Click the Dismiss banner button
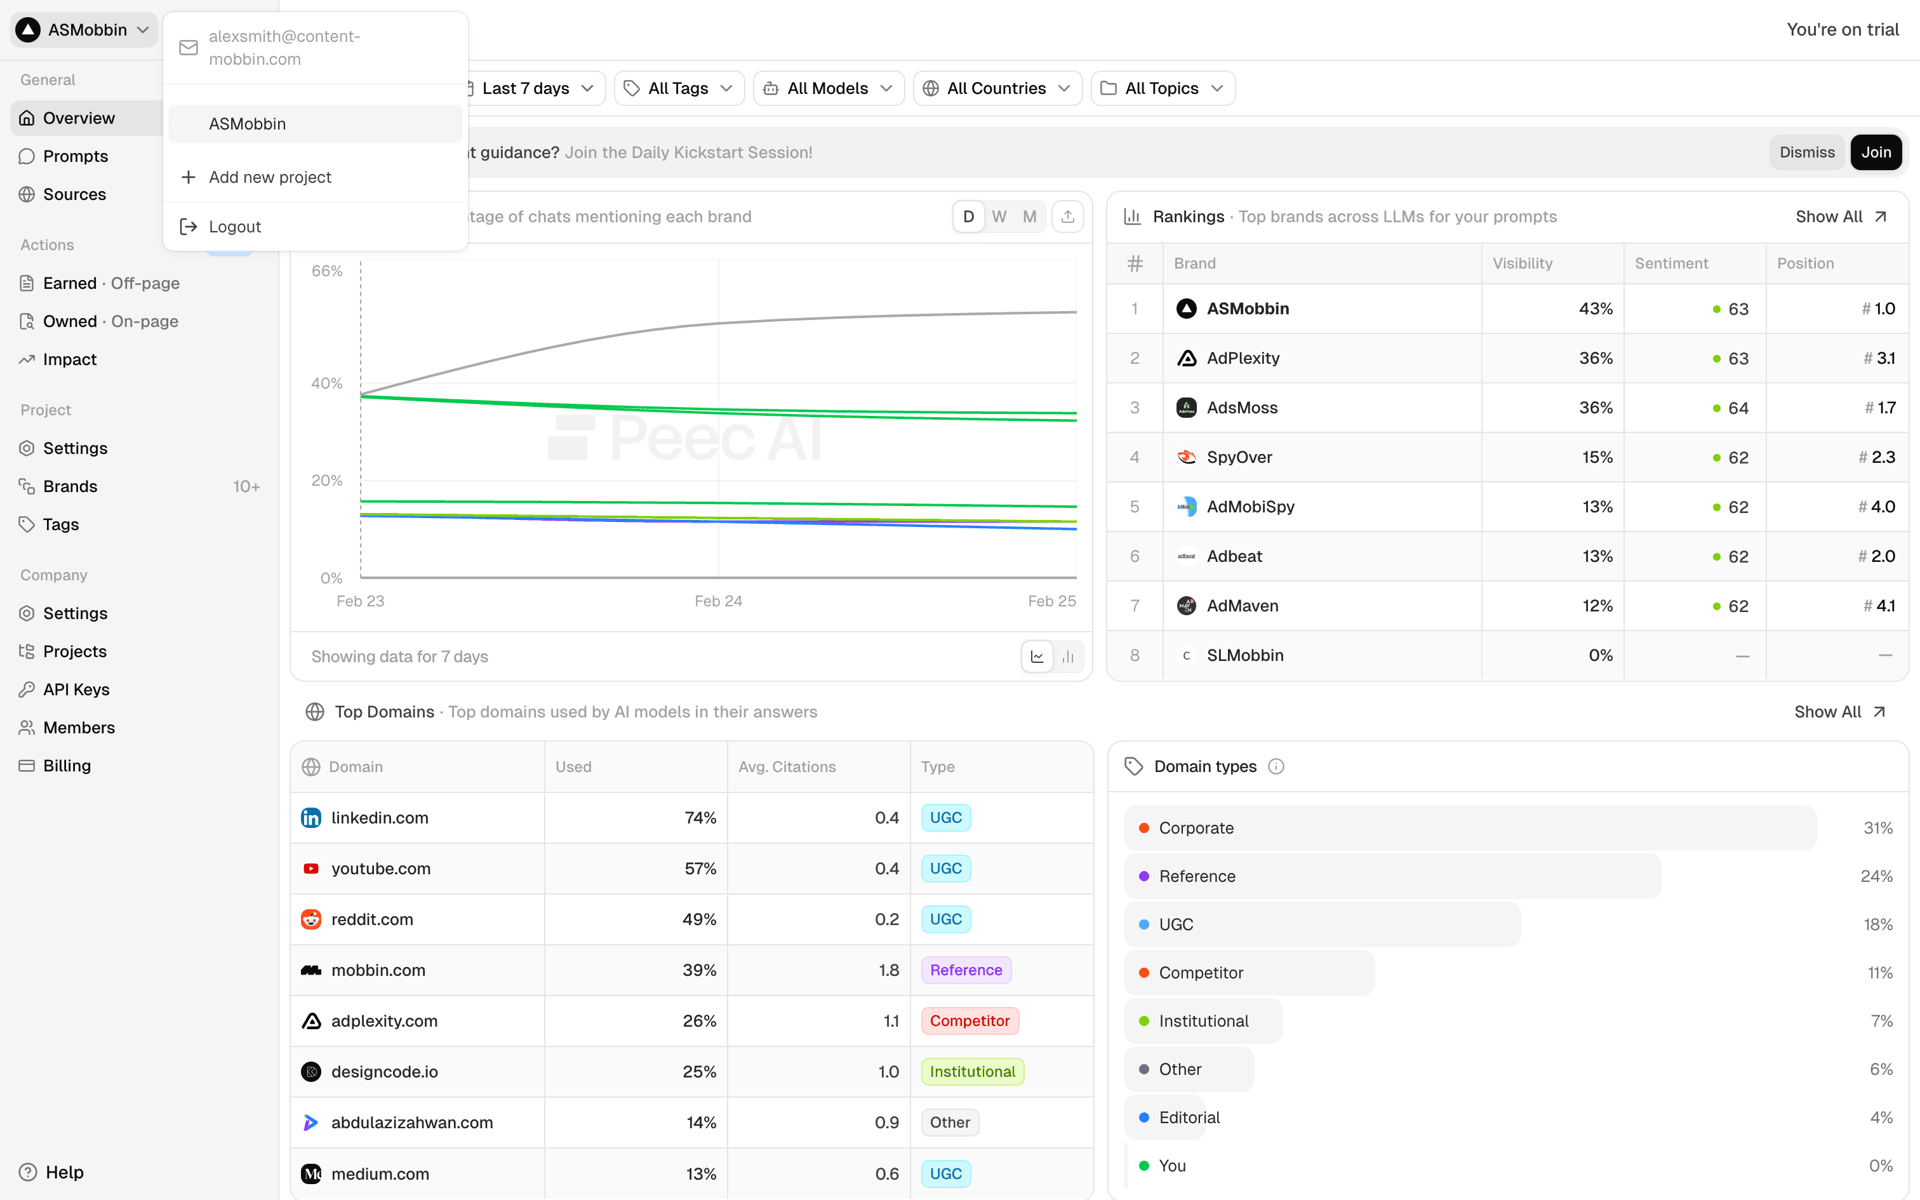1920x1200 pixels. pos(1807,152)
